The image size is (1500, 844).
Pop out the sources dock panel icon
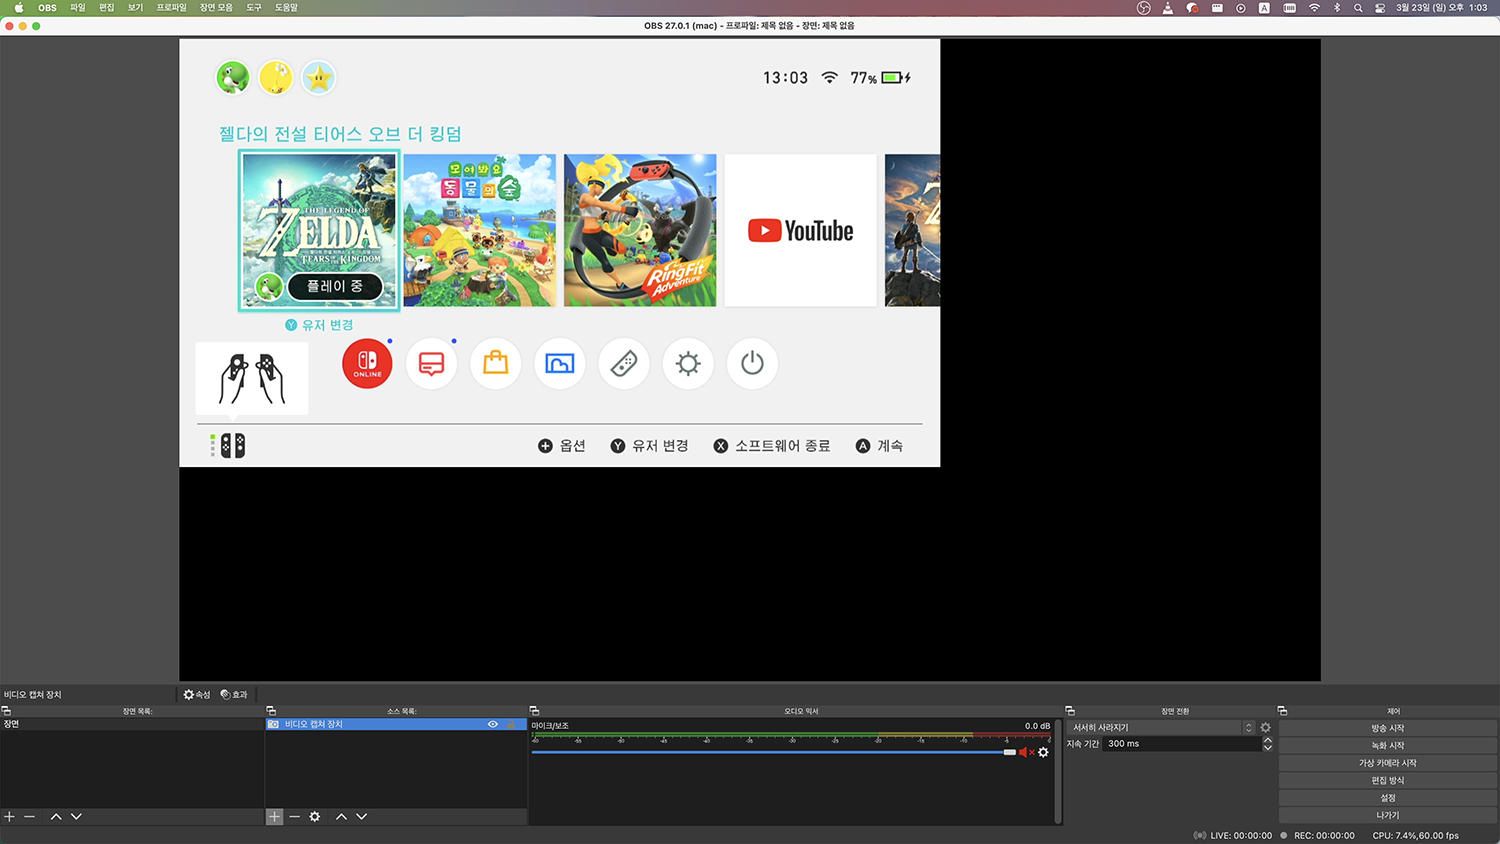(271, 711)
